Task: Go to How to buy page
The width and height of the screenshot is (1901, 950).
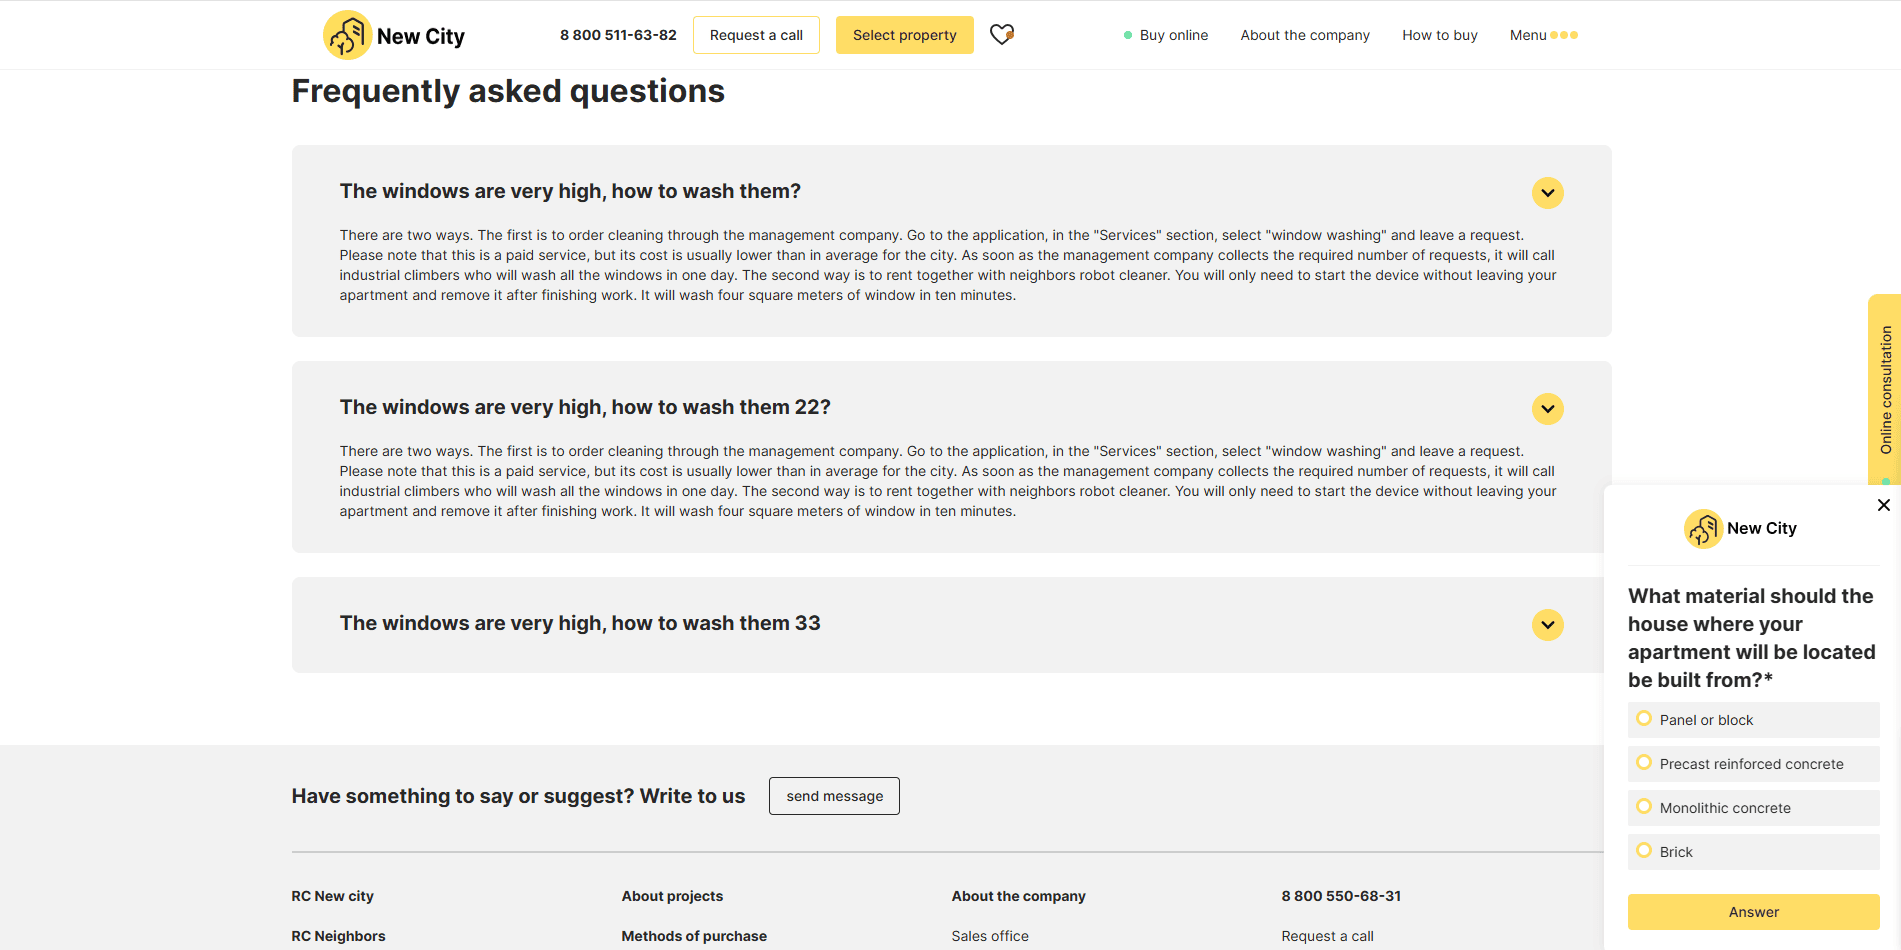Action: coord(1439,35)
